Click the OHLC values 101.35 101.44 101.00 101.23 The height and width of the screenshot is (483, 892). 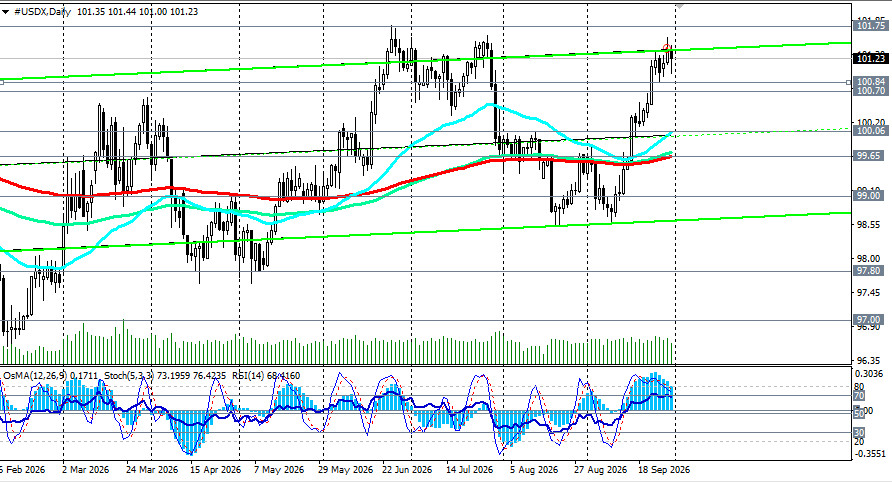[137, 11]
